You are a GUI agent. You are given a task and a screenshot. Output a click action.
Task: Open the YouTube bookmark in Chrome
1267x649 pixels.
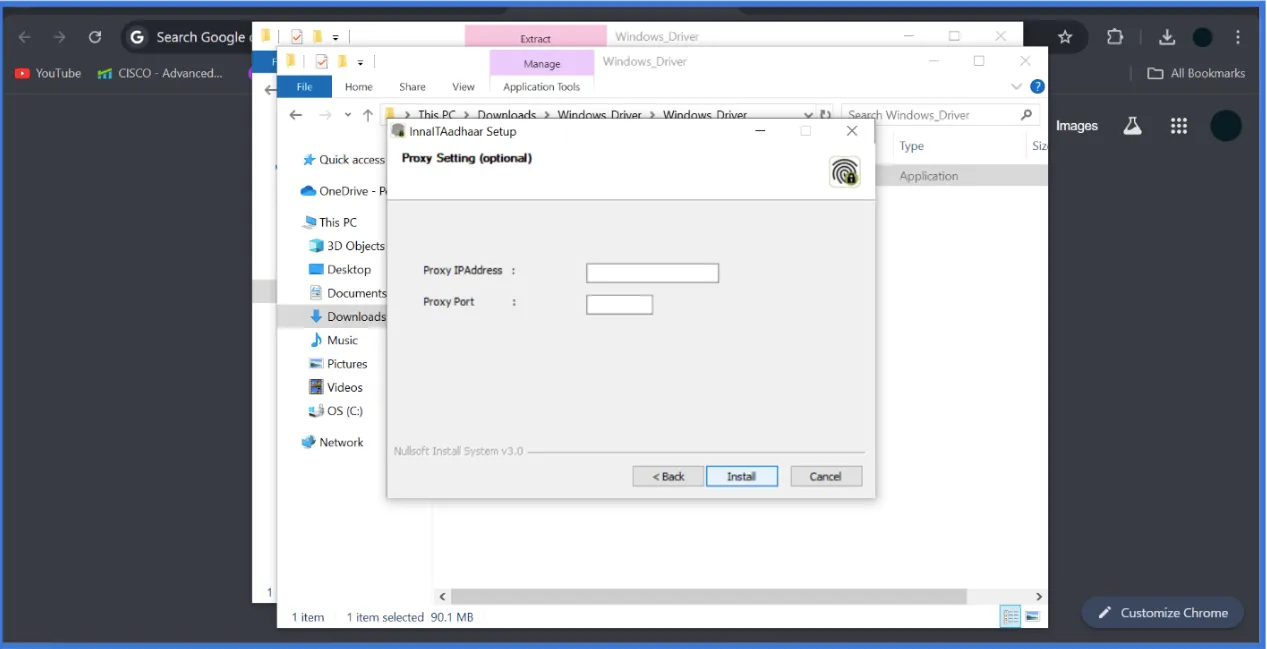[48, 73]
